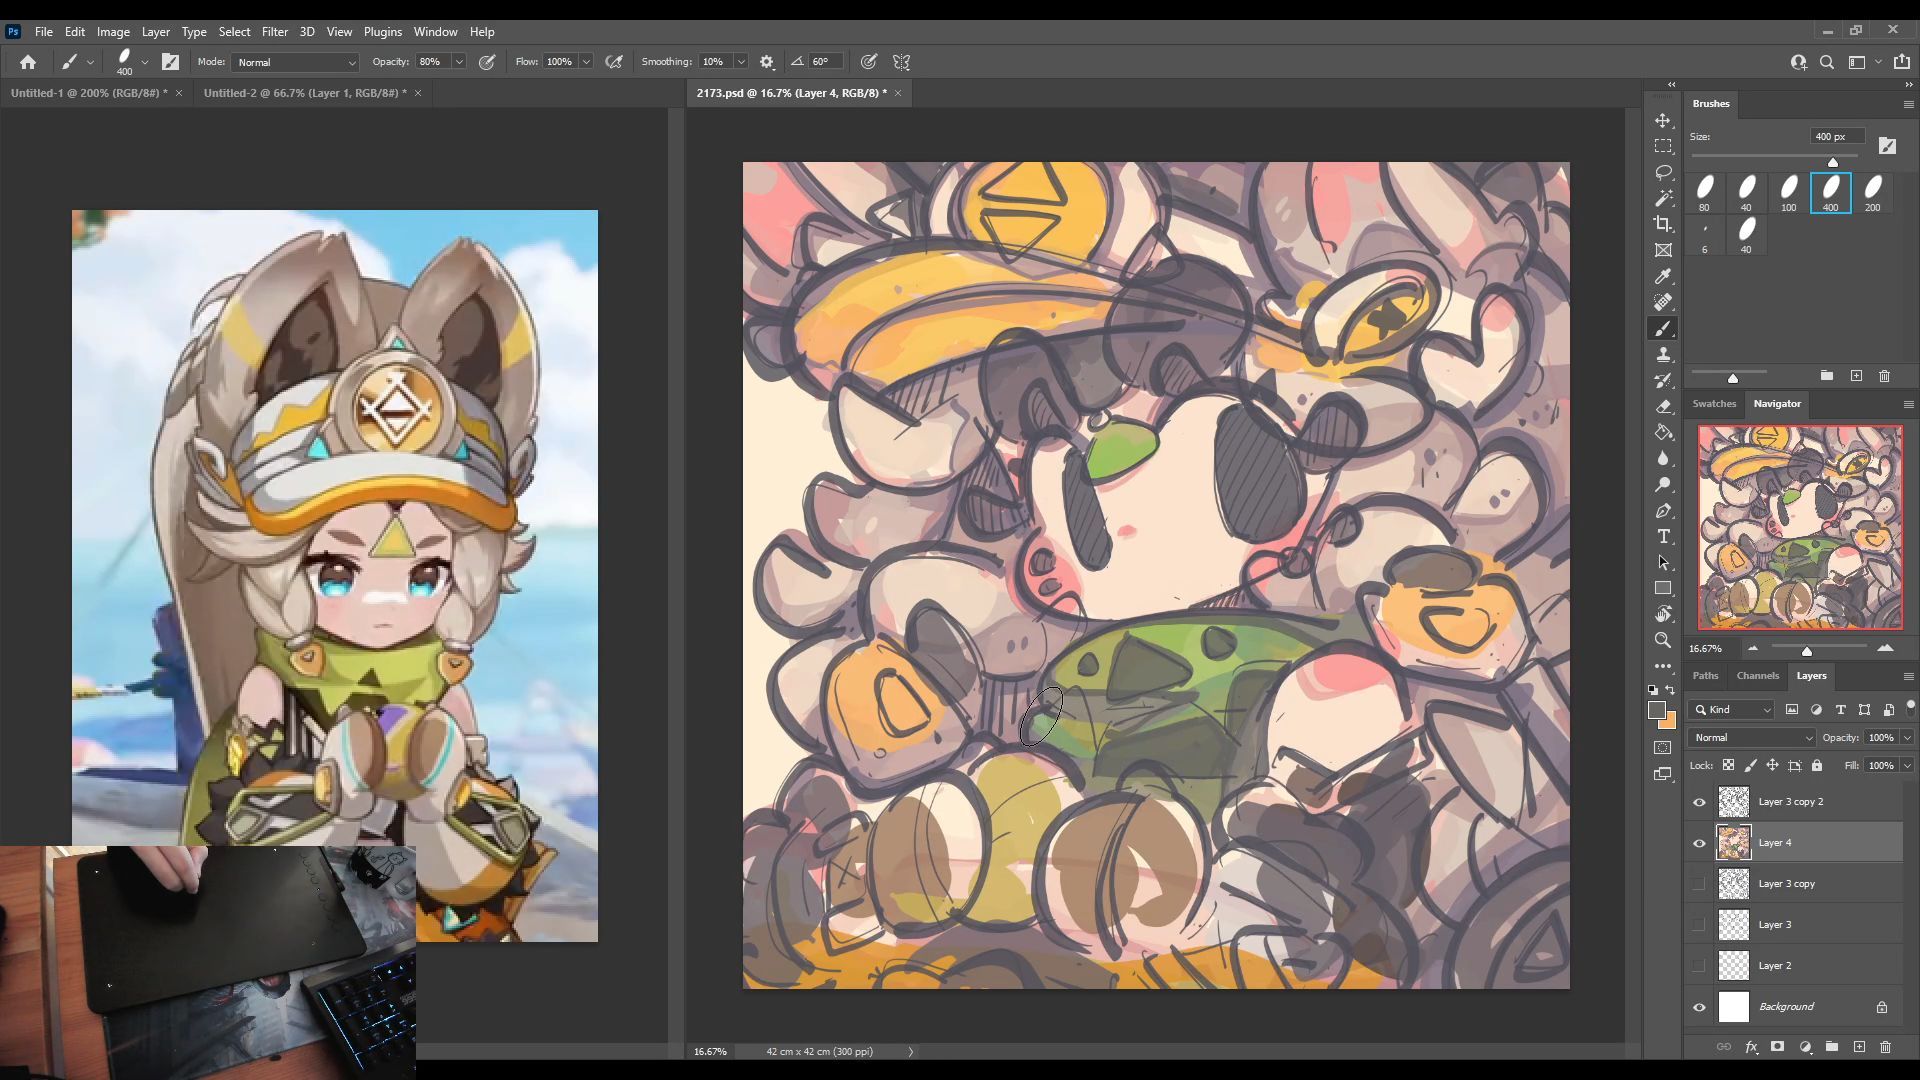Screen dimensions: 1920x1080
Task: Select the Lasso tool
Action: pos(1663,172)
